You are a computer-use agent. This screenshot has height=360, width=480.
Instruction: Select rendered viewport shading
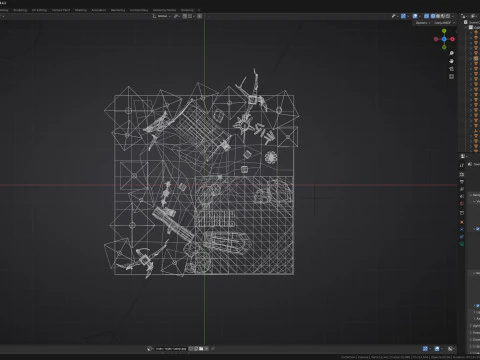(x=448, y=16)
